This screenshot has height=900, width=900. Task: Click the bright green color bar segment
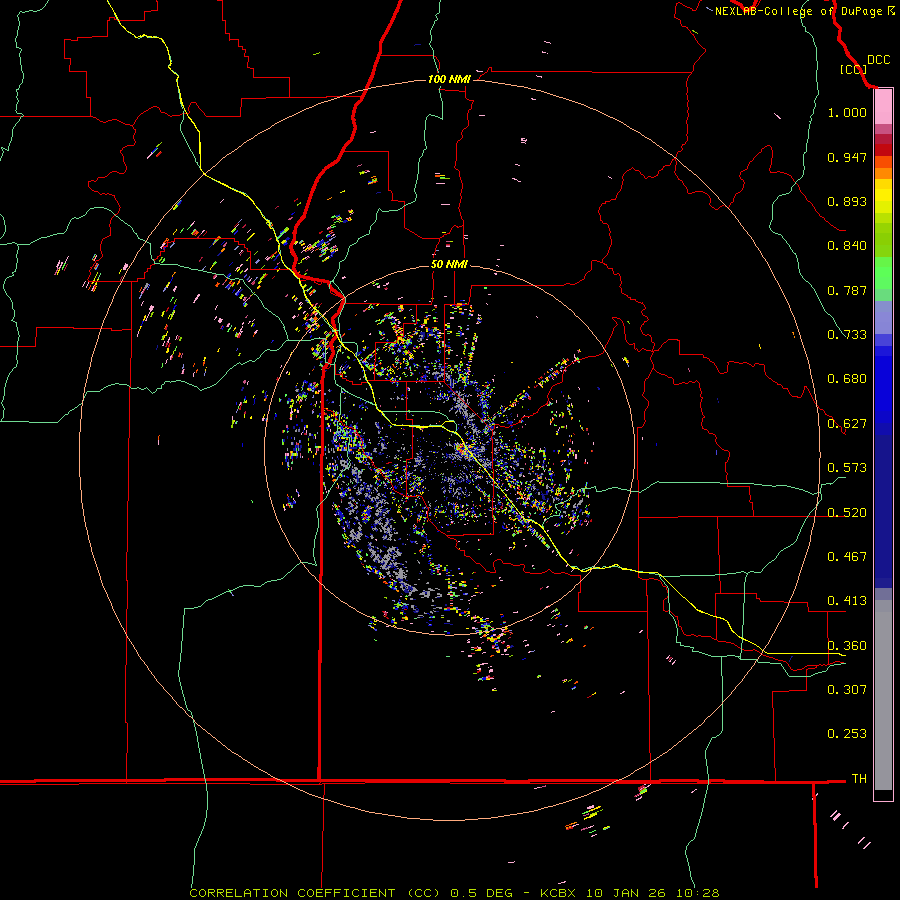[883, 273]
